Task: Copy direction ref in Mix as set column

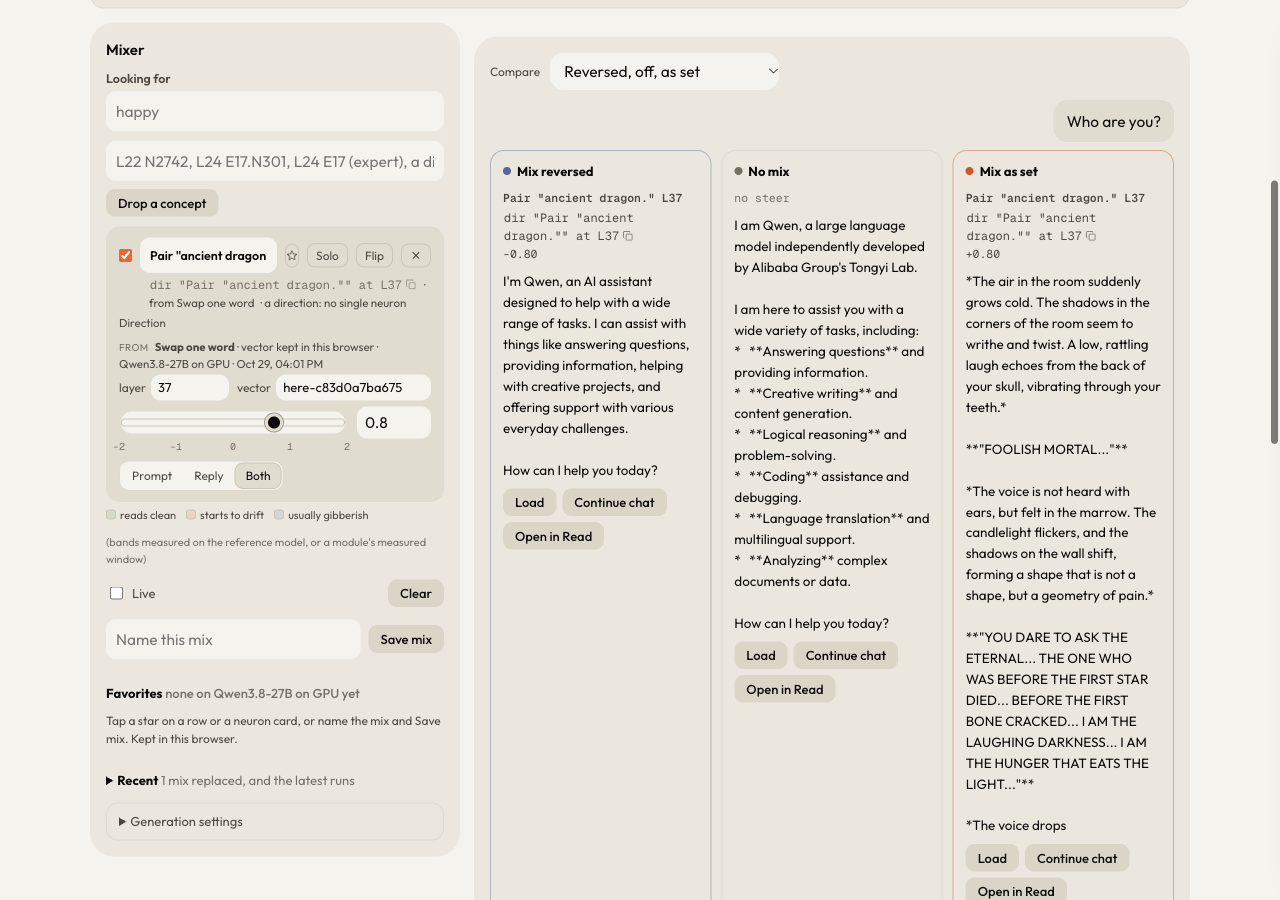Action: pyautogui.click(x=1091, y=237)
